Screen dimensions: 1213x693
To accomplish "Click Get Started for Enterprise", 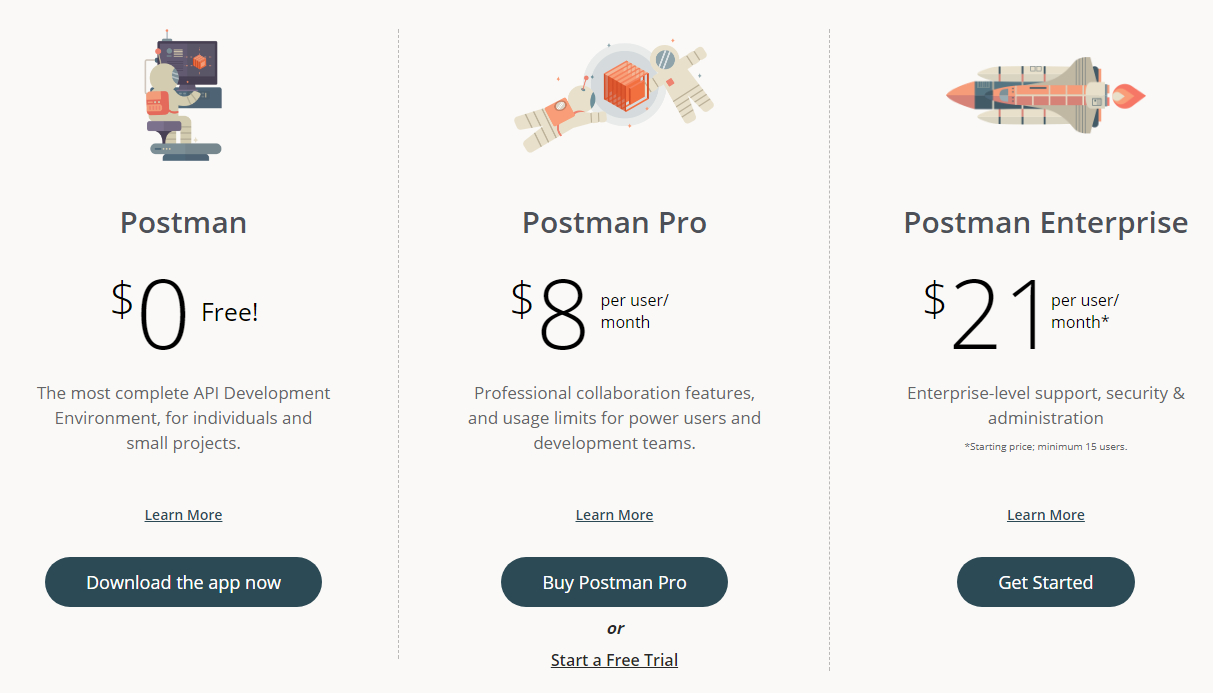I will tap(1046, 582).
